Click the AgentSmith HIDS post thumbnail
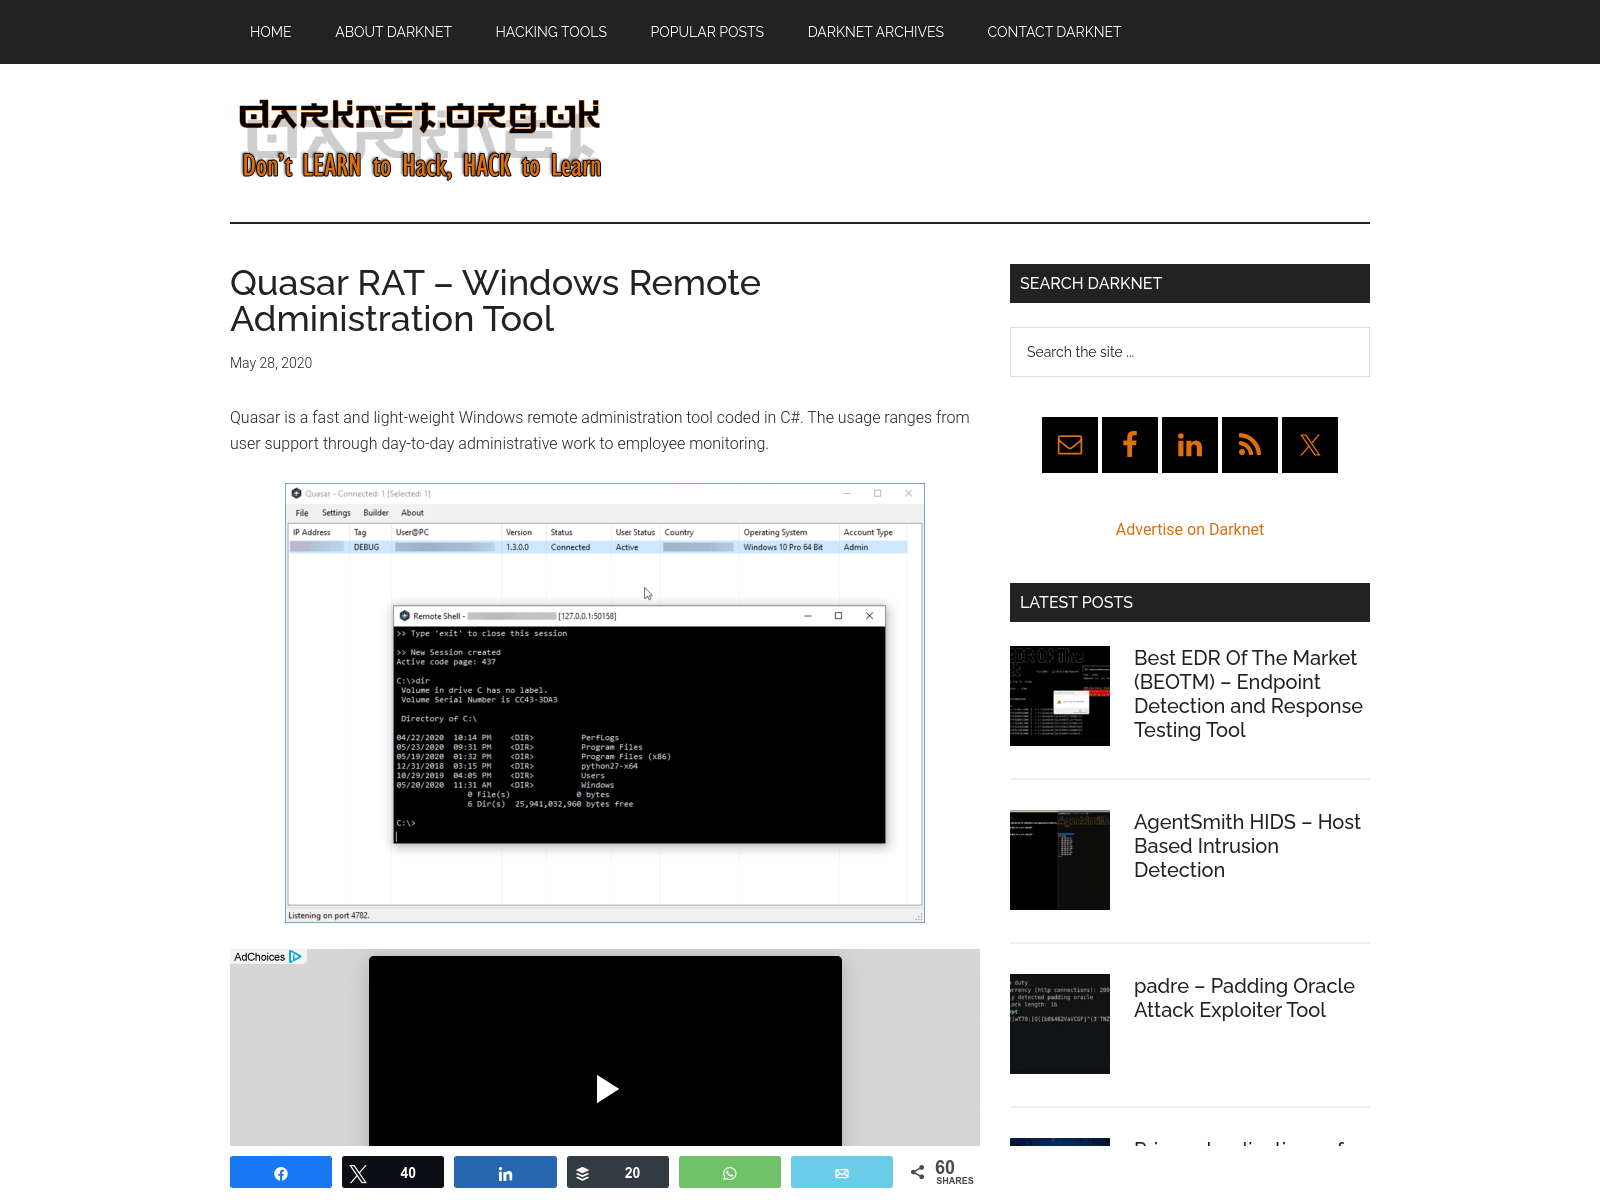 (x=1060, y=860)
